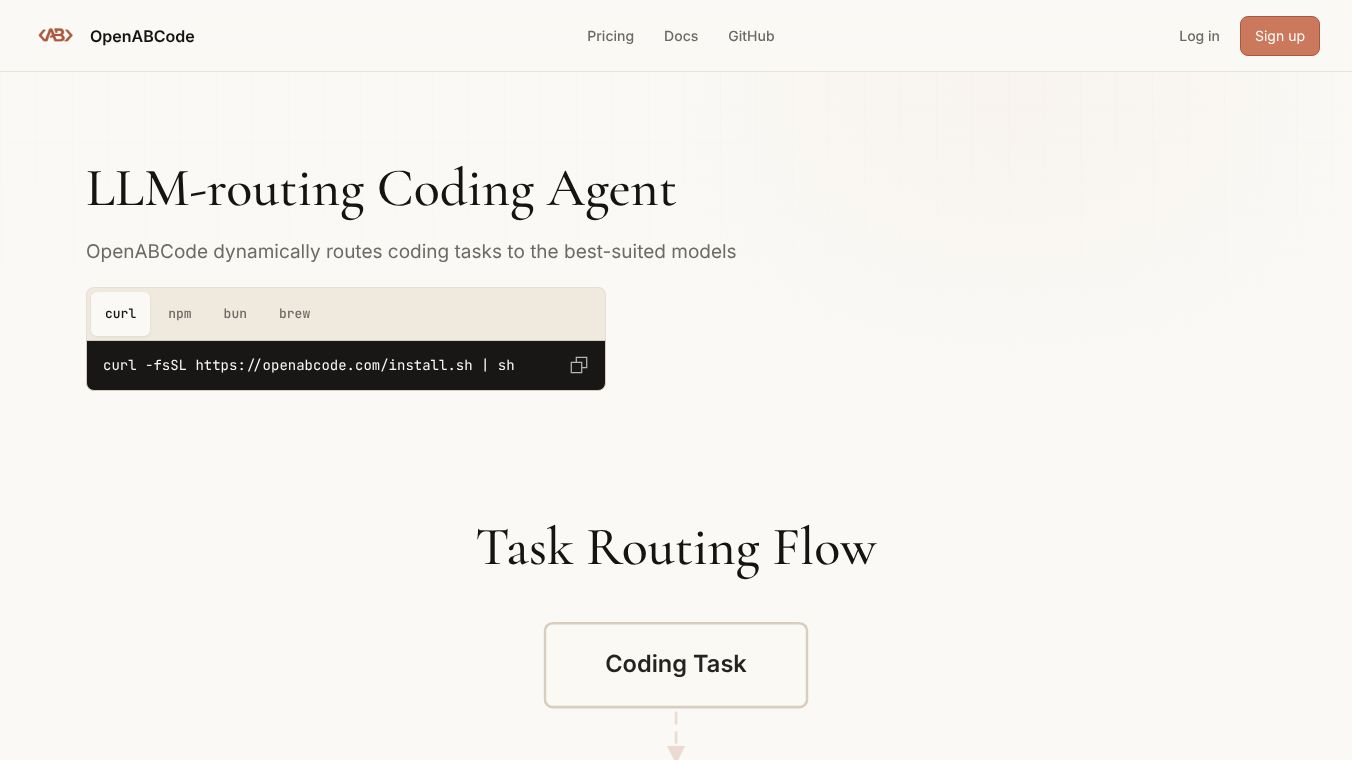Click the Task Routing Flow heading
Image resolution: width=1352 pixels, height=760 pixels.
676,549
